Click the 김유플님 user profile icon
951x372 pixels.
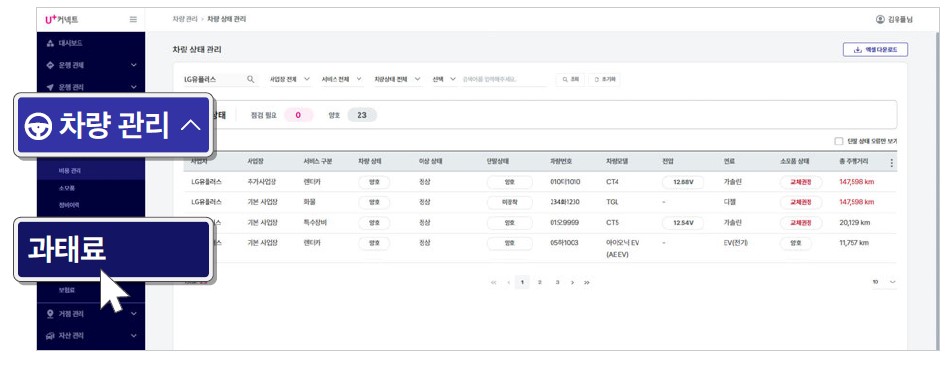click(x=880, y=19)
